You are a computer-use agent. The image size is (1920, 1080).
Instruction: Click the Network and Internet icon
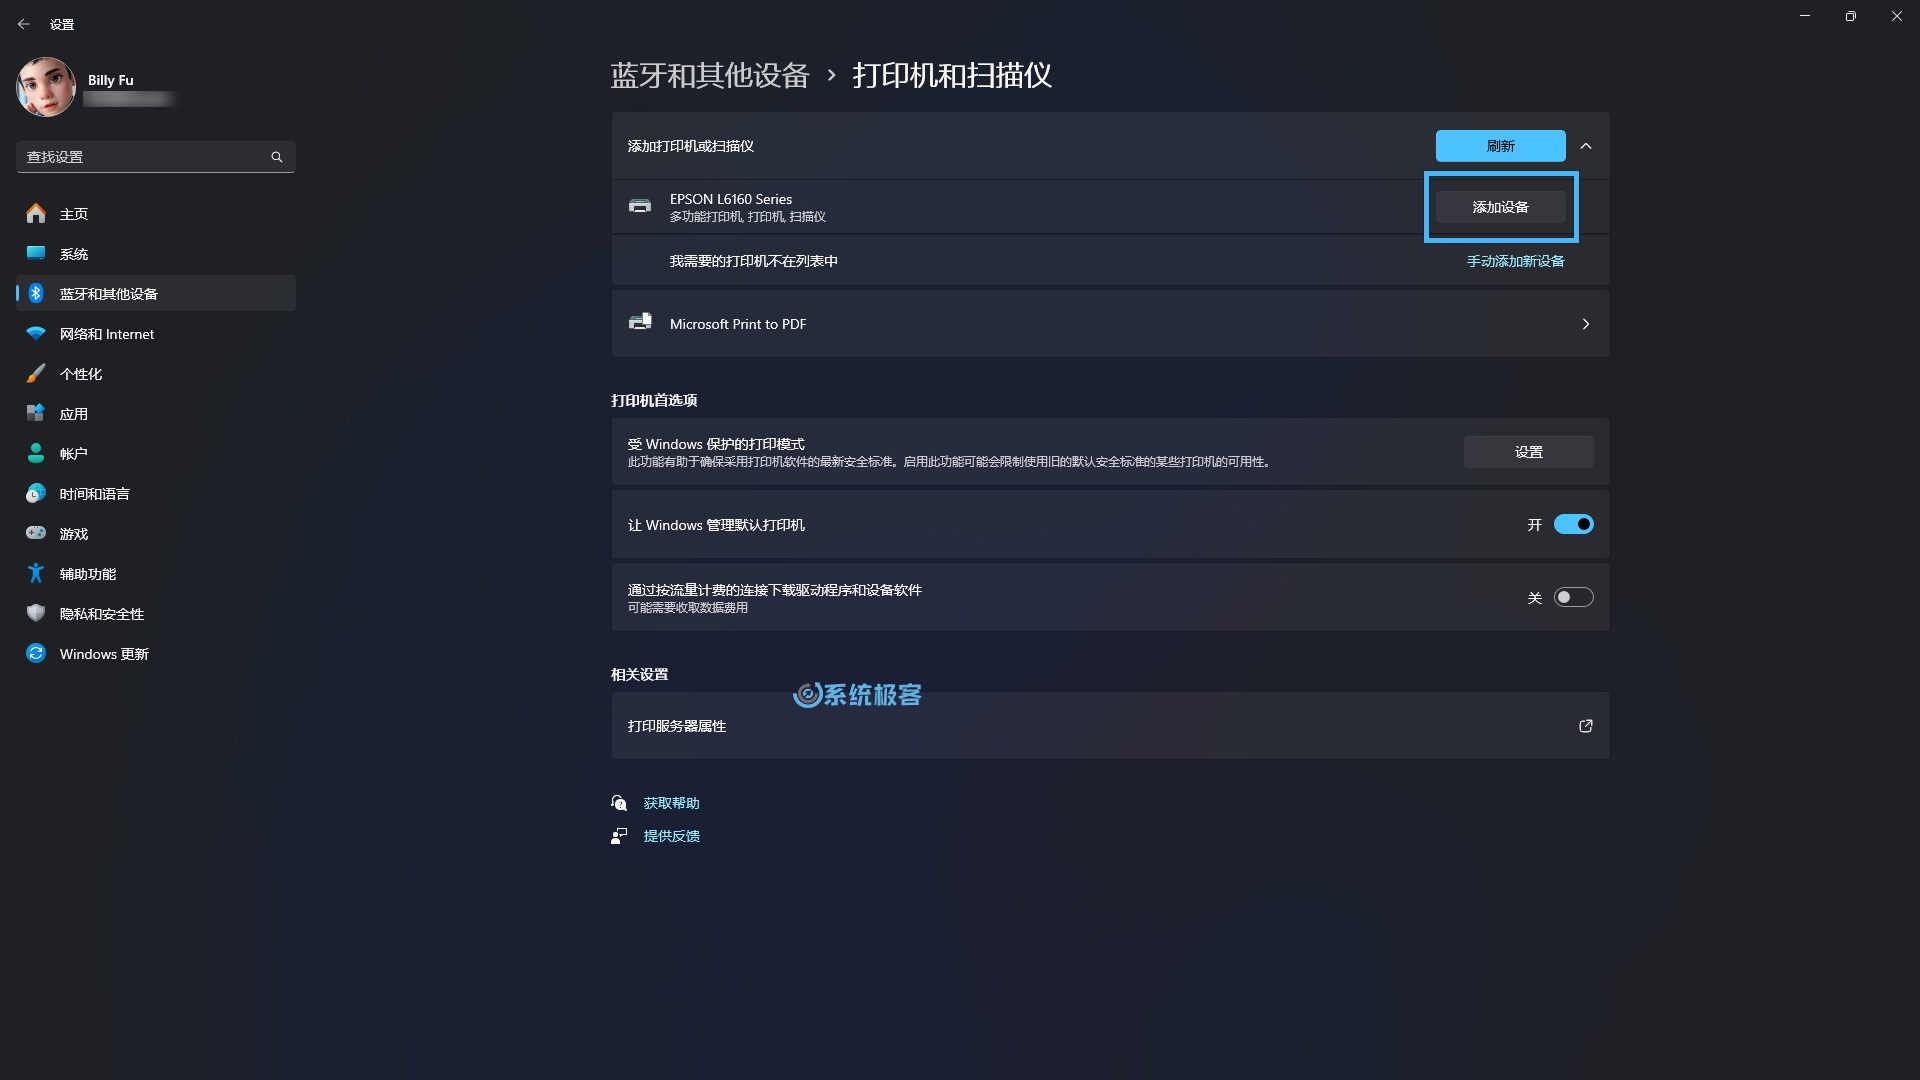[x=34, y=332]
